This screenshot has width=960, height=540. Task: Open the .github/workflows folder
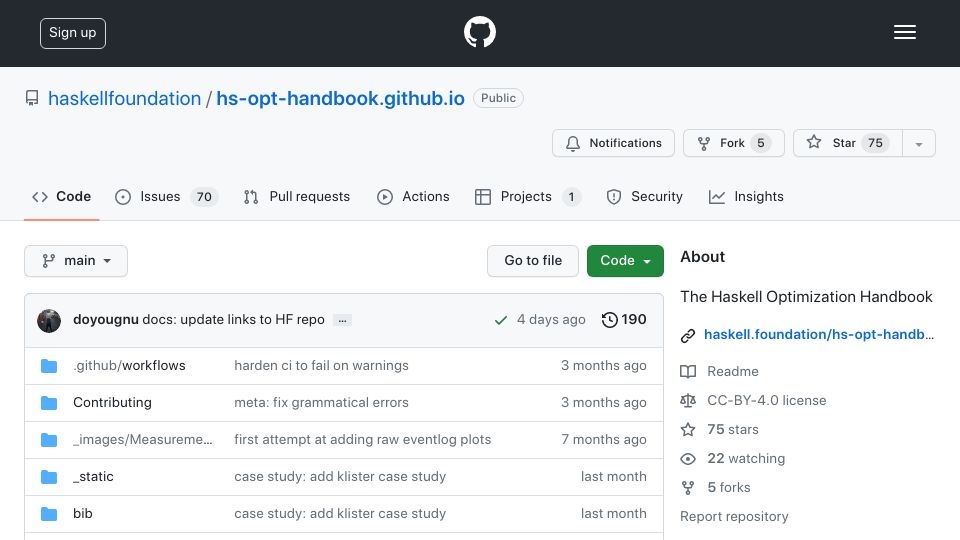[129, 366]
